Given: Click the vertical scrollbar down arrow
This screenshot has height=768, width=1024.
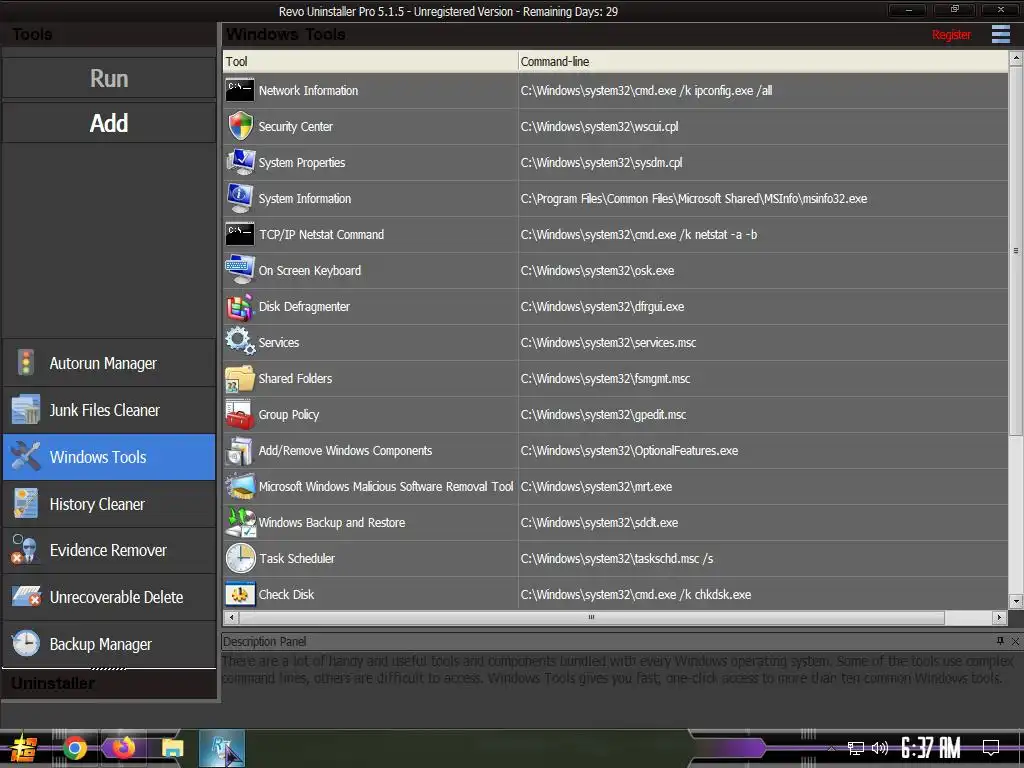Looking at the screenshot, I should (1016, 601).
